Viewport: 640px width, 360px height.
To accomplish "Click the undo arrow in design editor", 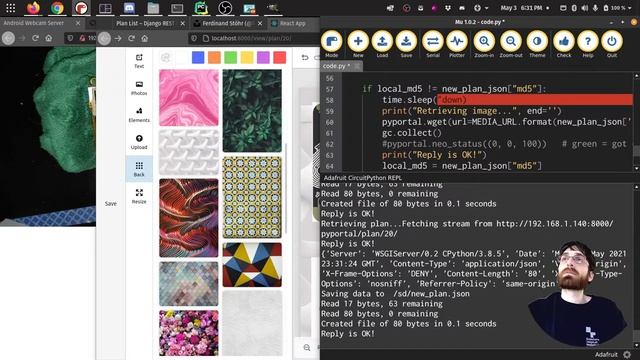I will (x=304, y=58).
